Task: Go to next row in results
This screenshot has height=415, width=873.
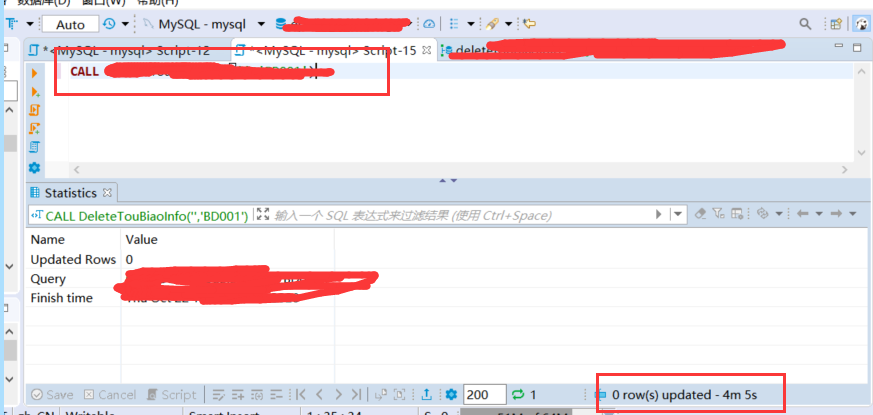Action: (338, 394)
